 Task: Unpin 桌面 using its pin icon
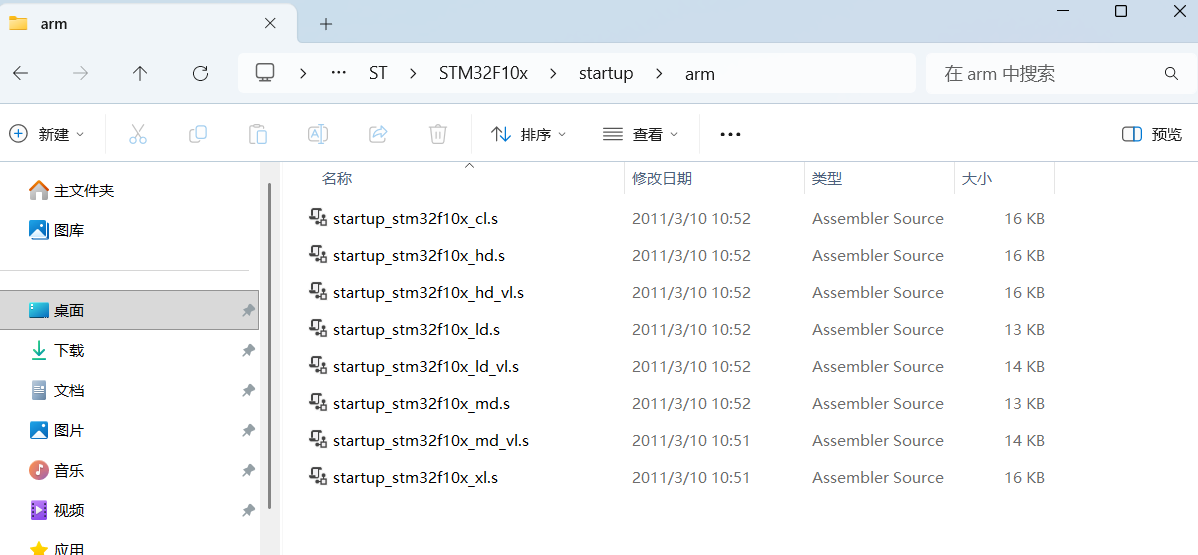point(248,310)
